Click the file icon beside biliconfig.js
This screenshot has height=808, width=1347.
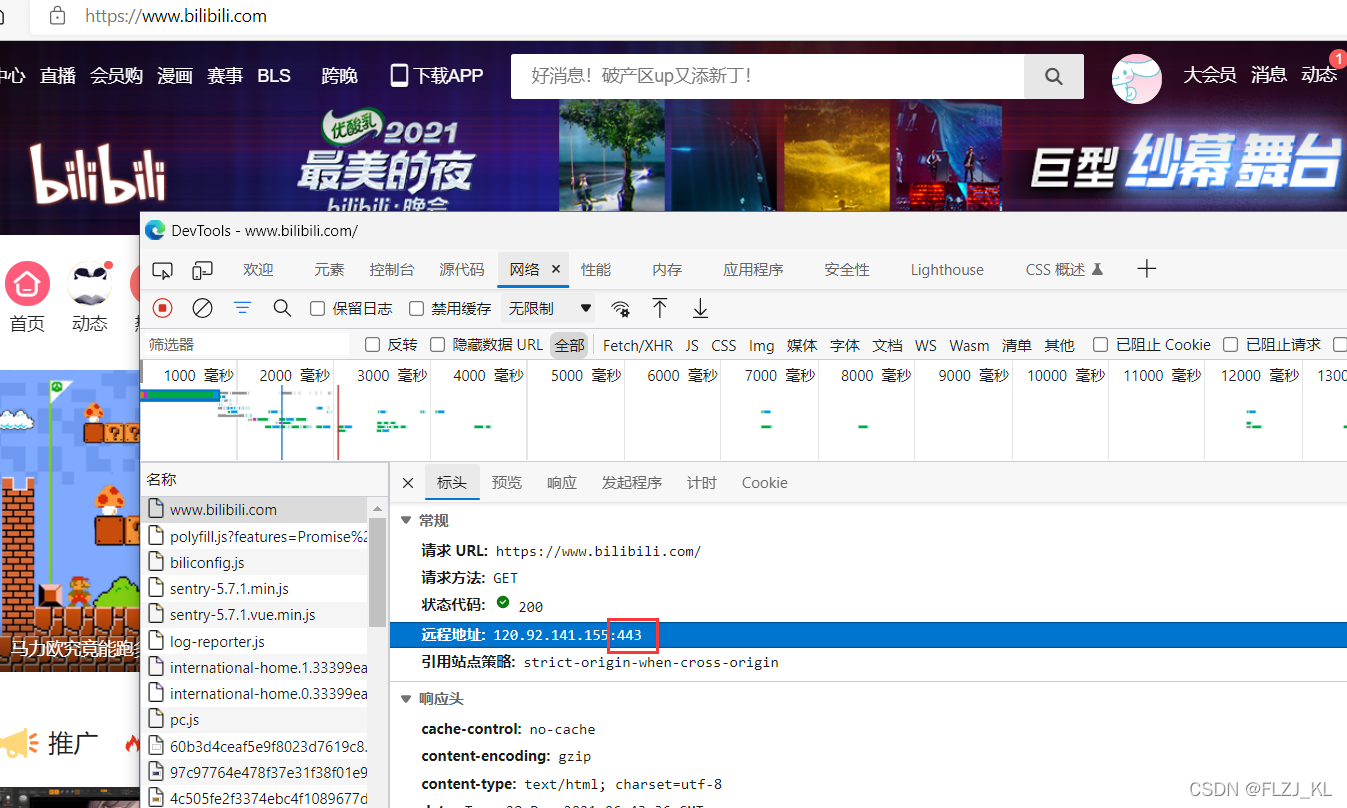pos(155,563)
